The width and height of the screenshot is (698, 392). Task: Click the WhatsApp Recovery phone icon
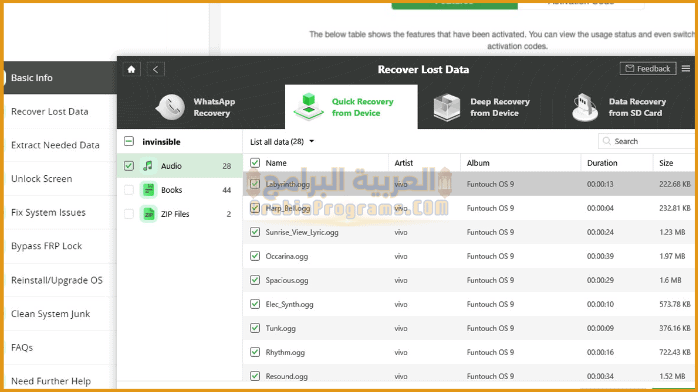pos(170,107)
